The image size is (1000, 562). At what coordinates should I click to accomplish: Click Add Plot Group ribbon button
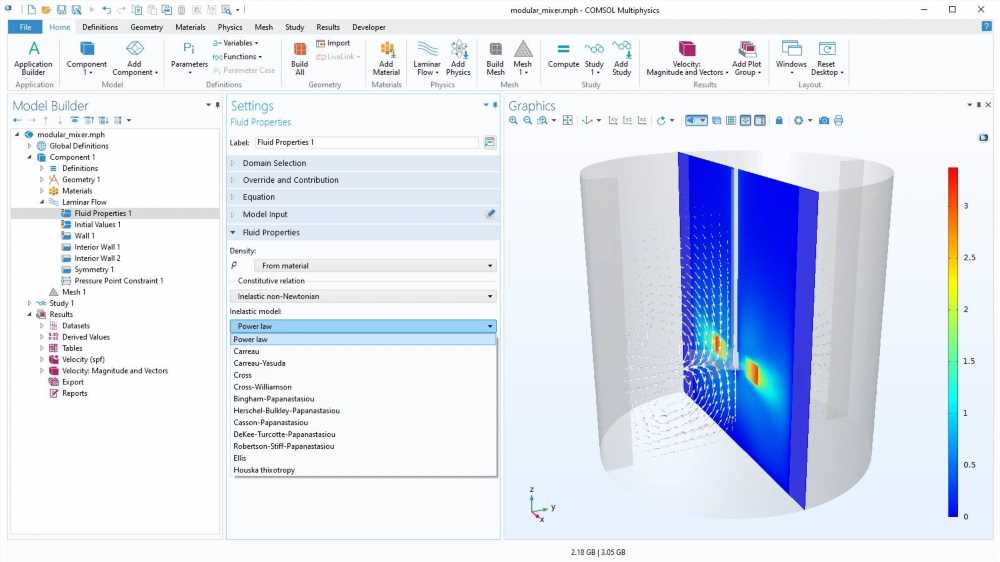(x=746, y=58)
